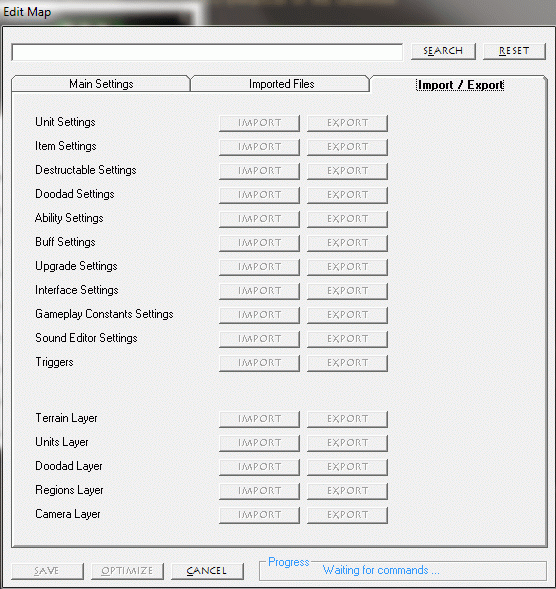Import Unit Settings
Image resolution: width=556 pixels, height=589 pixels.
tap(260, 123)
